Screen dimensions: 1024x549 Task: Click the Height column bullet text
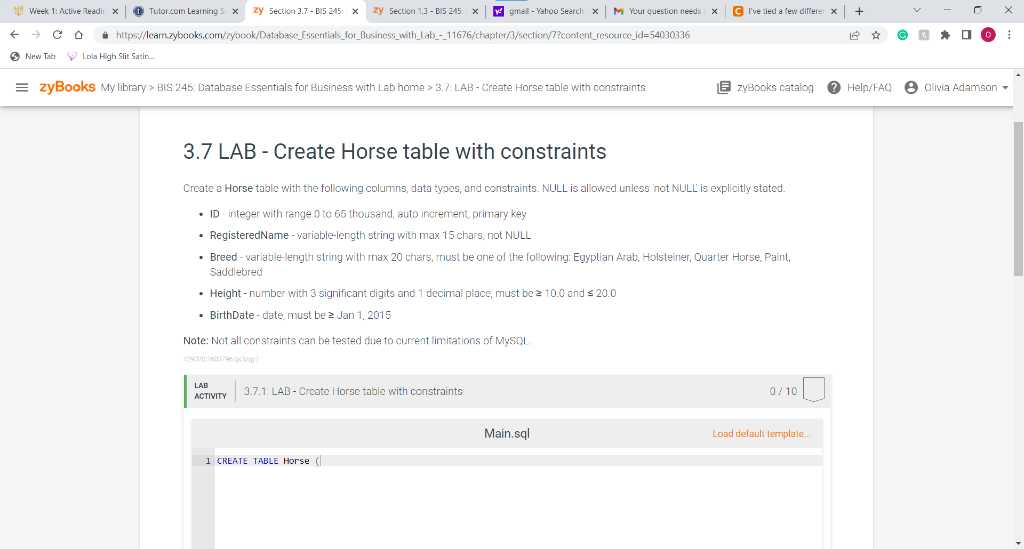click(x=413, y=293)
